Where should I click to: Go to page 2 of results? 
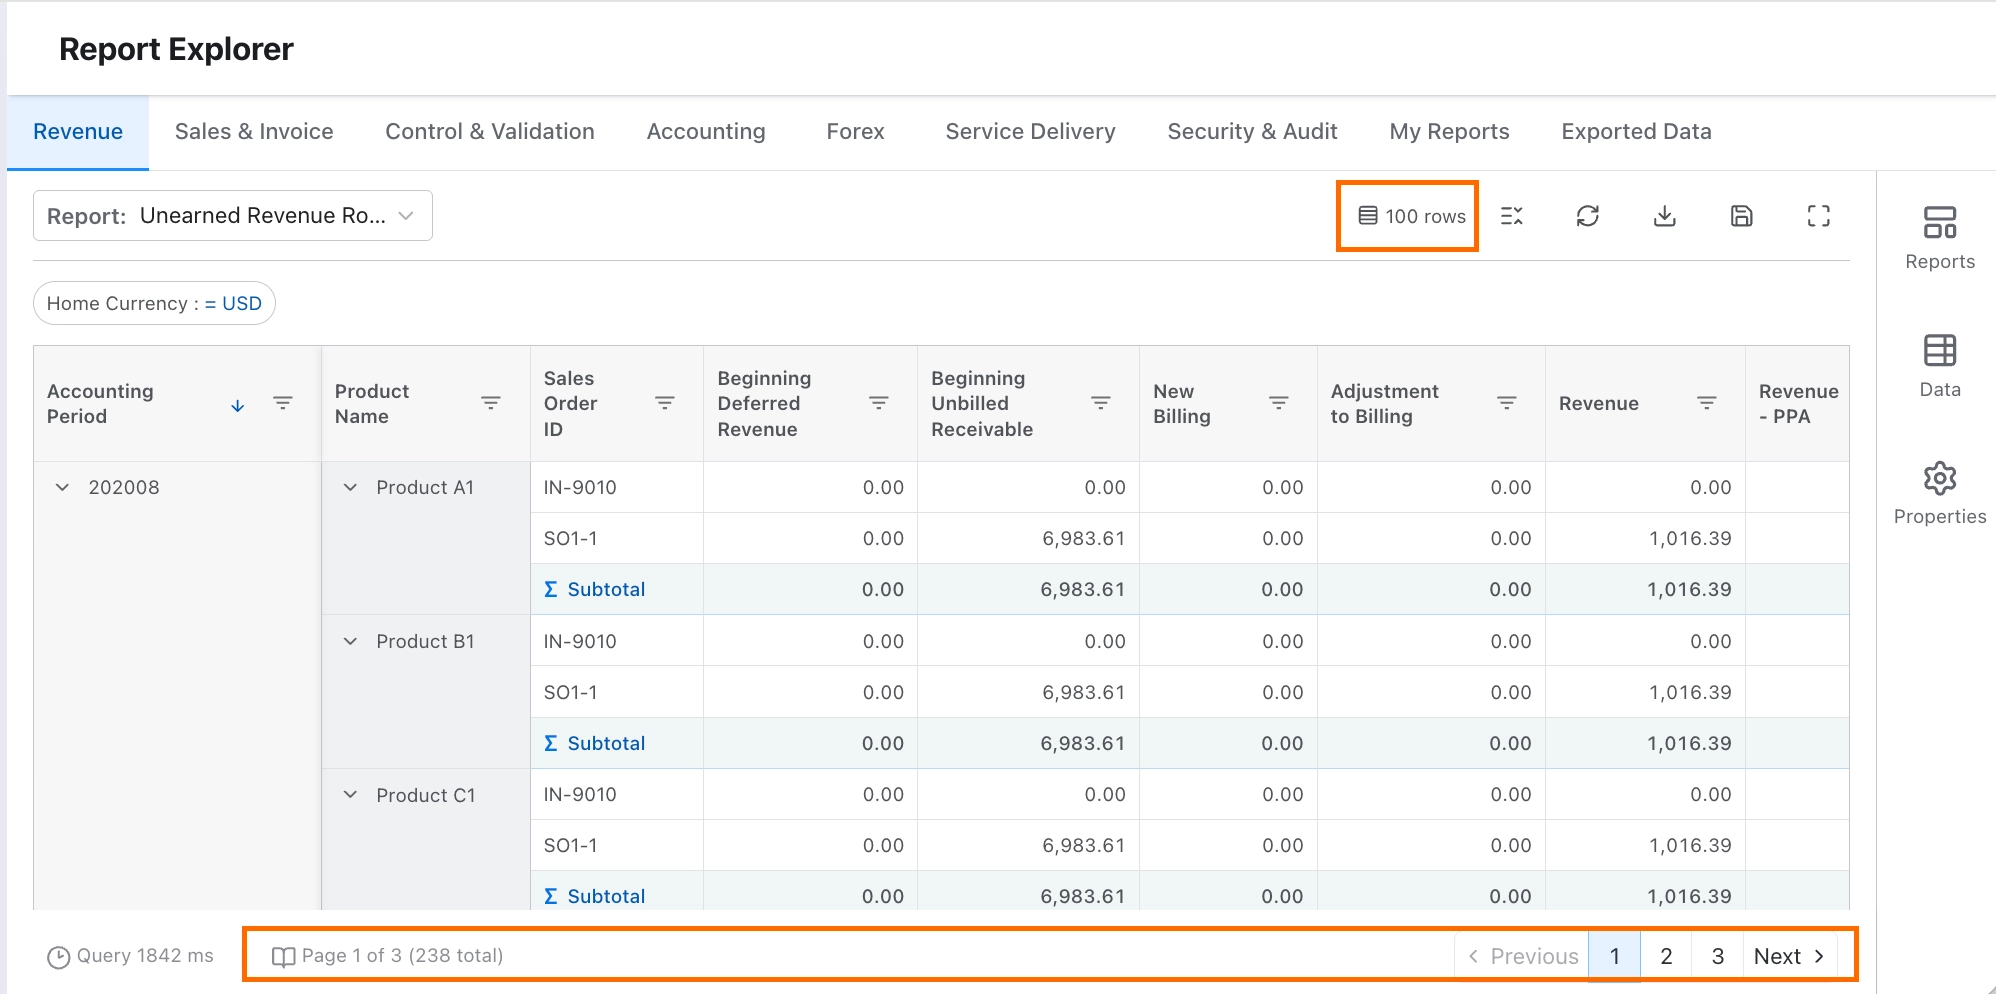(x=1666, y=956)
